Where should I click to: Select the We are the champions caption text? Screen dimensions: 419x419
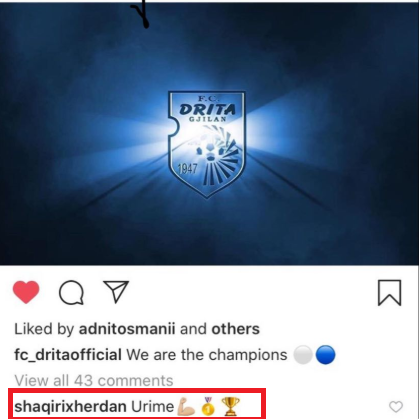(207, 355)
